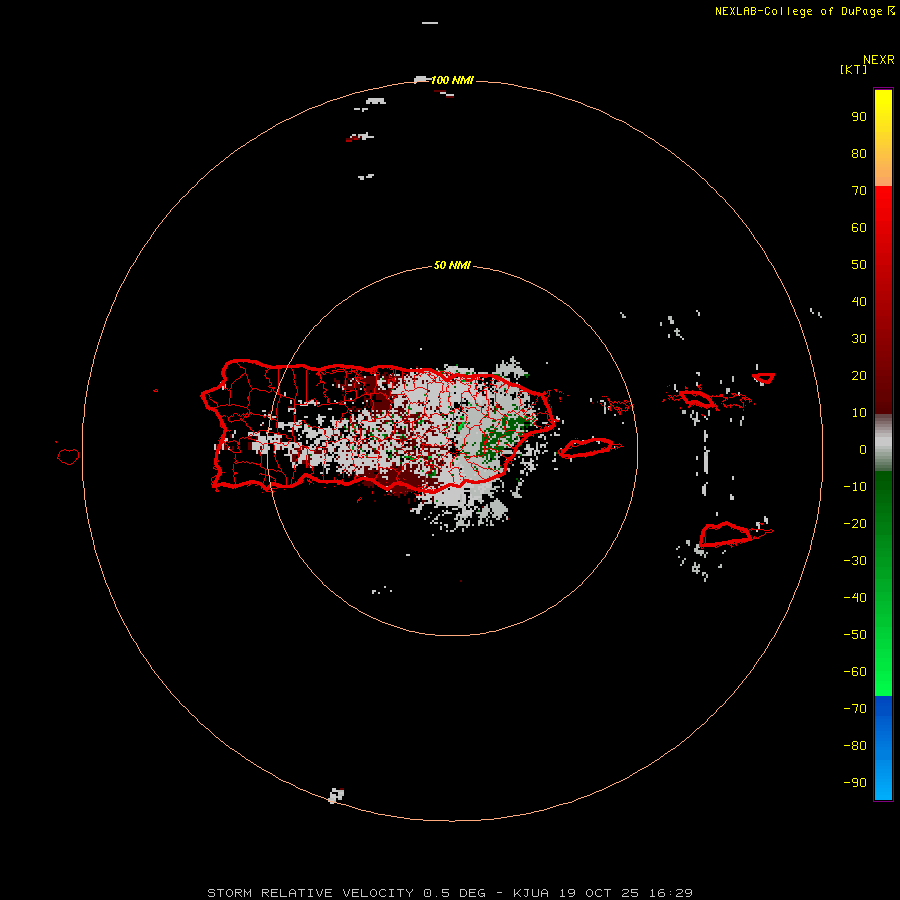Image resolution: width=900 pixels, height=900 pixels.
Task: Click the minus 10 knot scale label
Action: click(855, 487)
